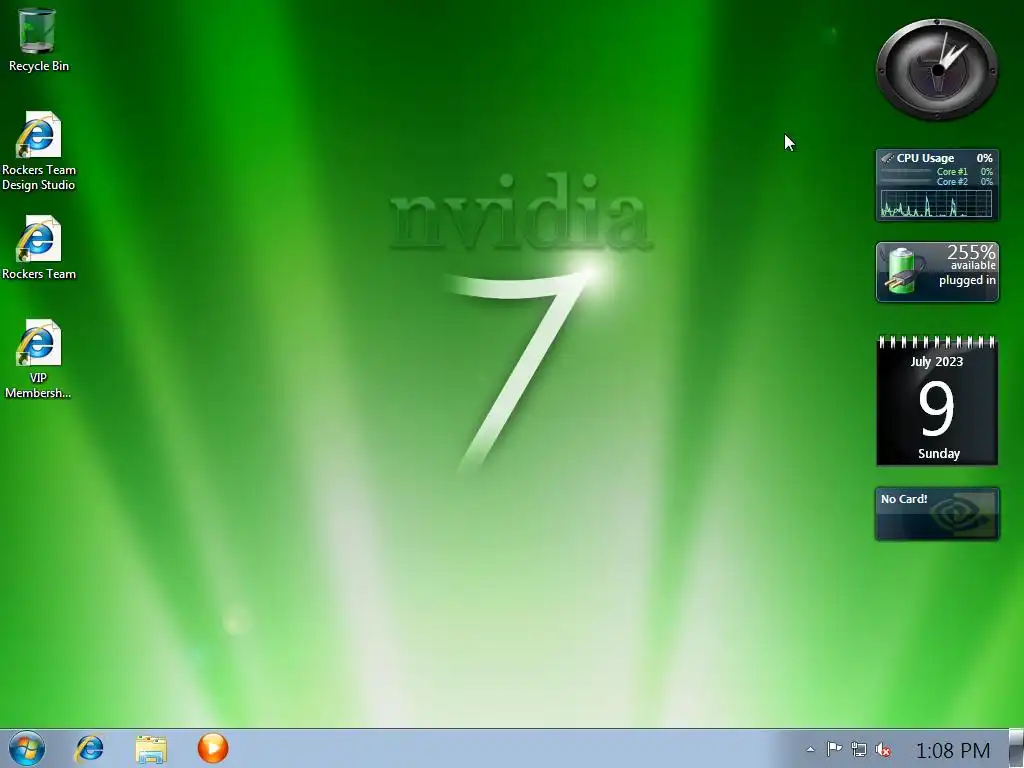This screenshot has width=1024, height=768.
Task: Click the Core #2 usage label
Action: point(952,182)
